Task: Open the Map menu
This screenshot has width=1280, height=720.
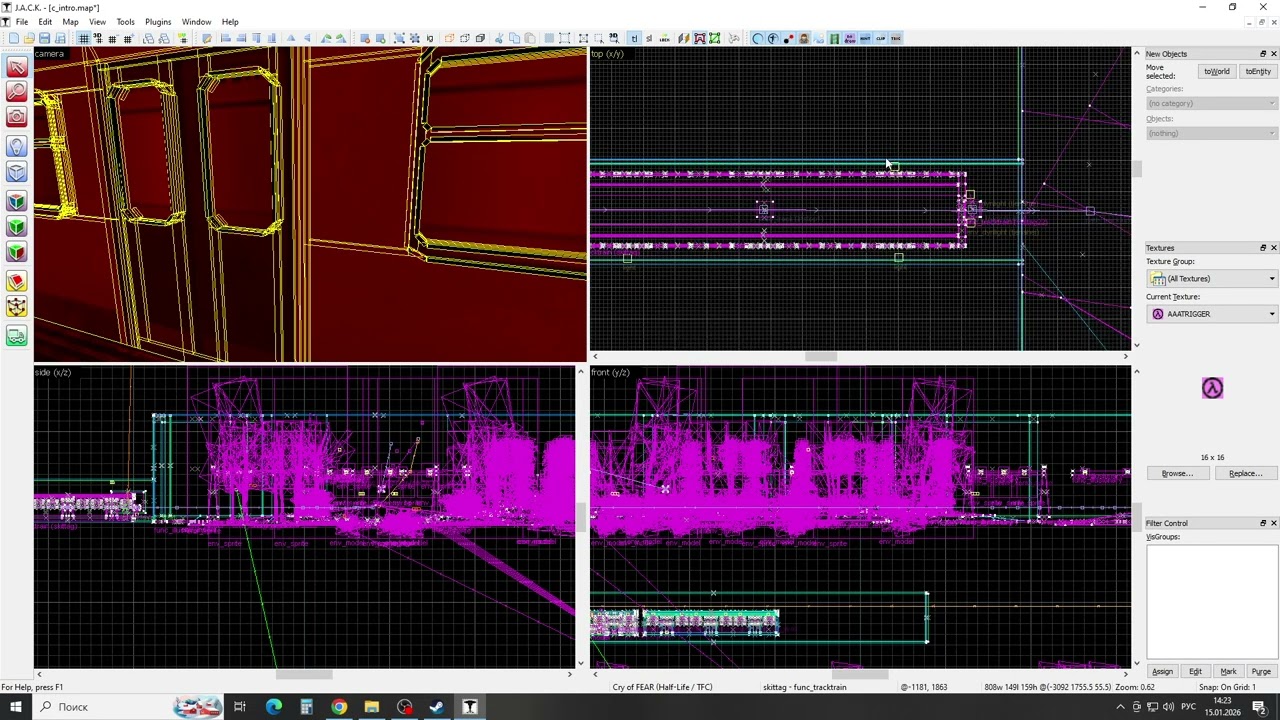Action: click(x=70, y=22)
